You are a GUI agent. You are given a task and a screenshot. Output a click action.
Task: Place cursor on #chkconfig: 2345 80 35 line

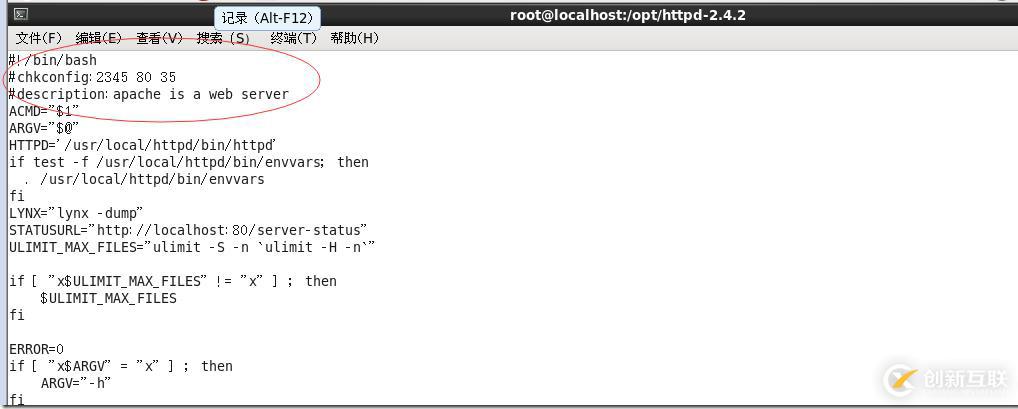tap(92, 77)
